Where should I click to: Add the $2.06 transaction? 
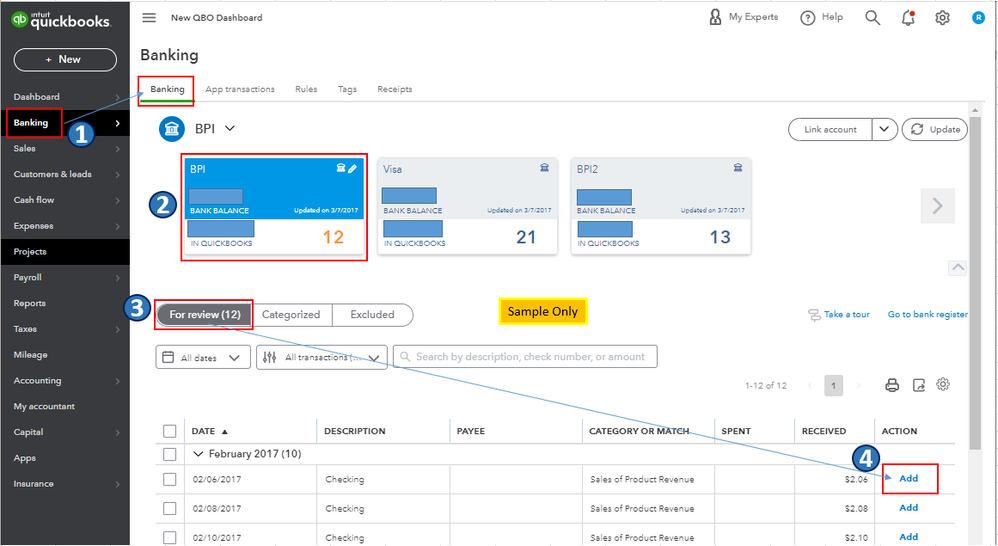click(x=908, y=479)
